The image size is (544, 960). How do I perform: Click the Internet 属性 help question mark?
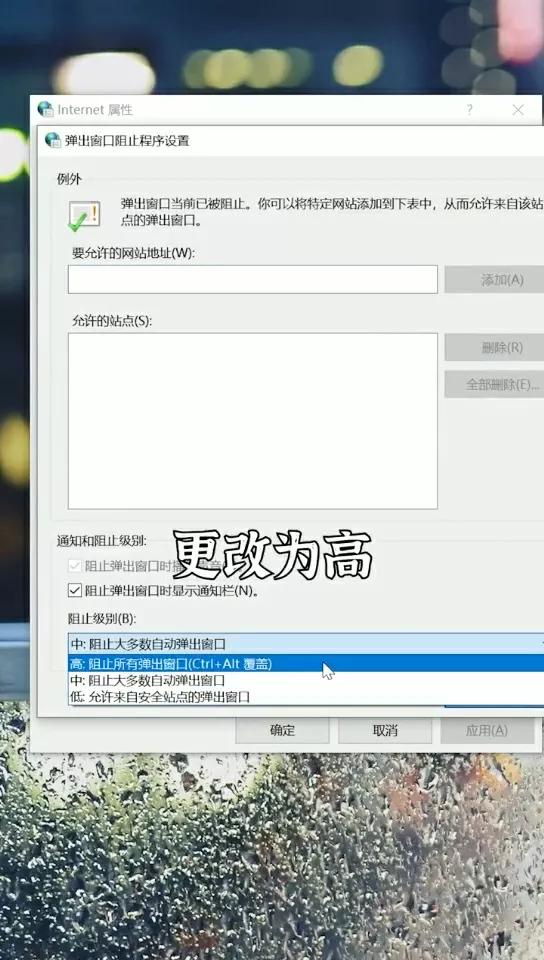(469, 110)
